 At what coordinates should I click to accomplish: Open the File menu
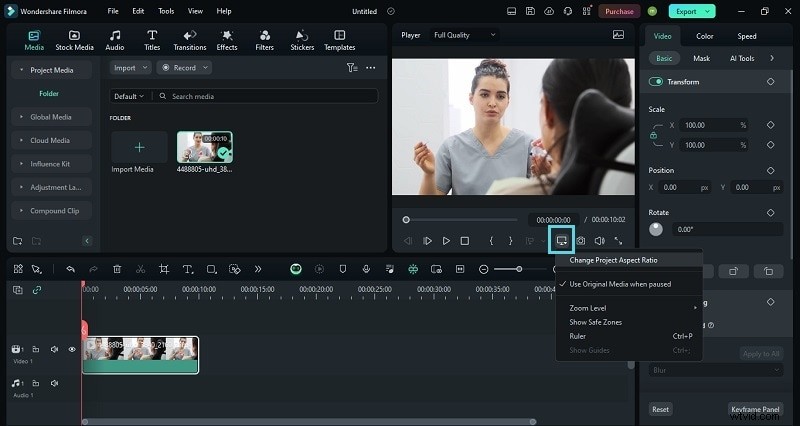click(x=113, y=11)
